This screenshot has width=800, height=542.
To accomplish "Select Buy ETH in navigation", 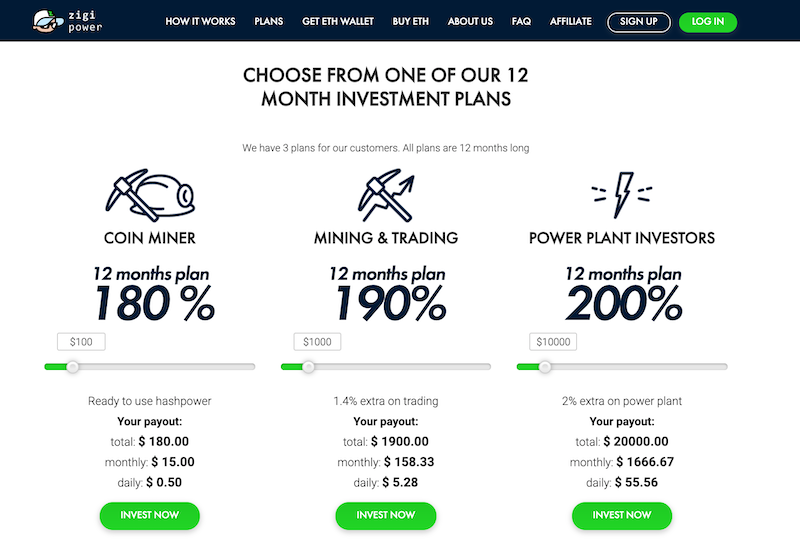I will [x=410, y=21].
